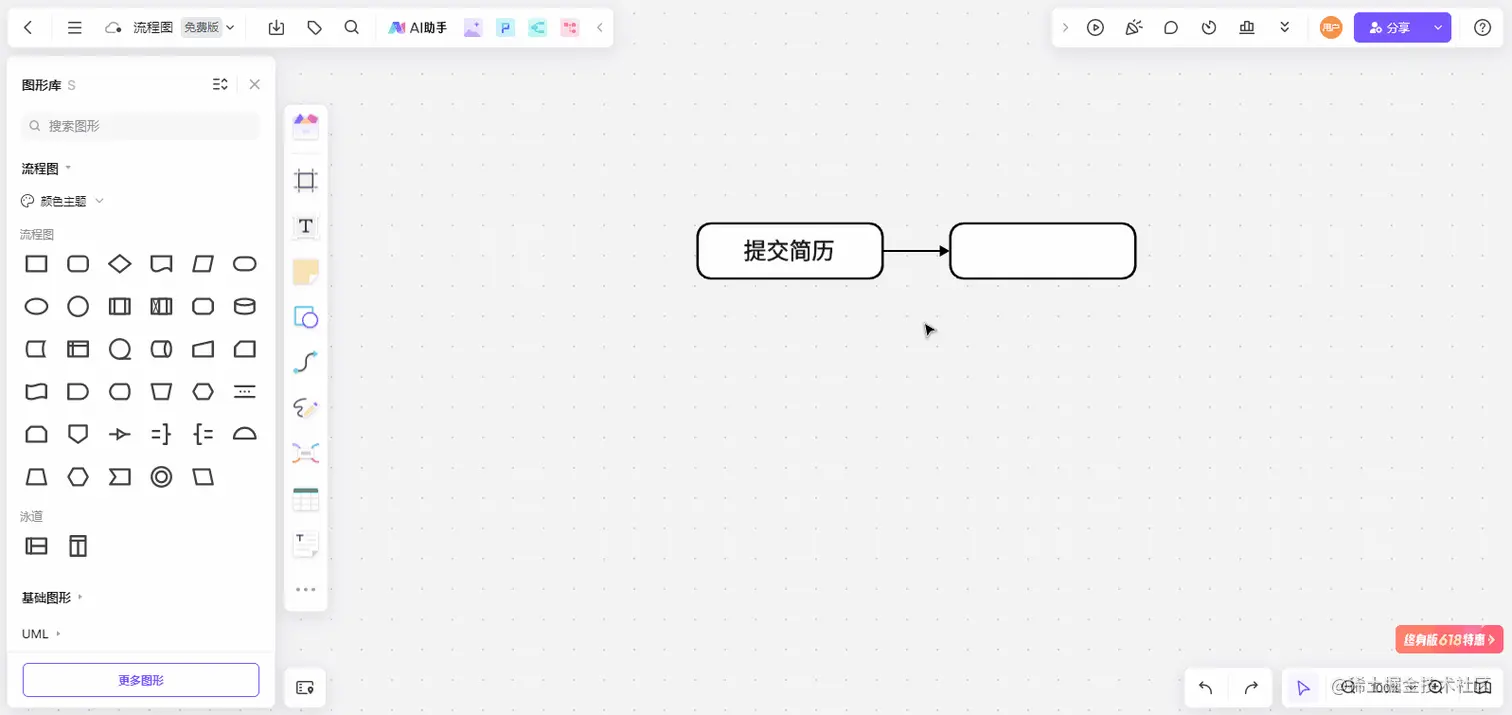
Task: Open the shape tool in the side toolbar
Action: 305,316
